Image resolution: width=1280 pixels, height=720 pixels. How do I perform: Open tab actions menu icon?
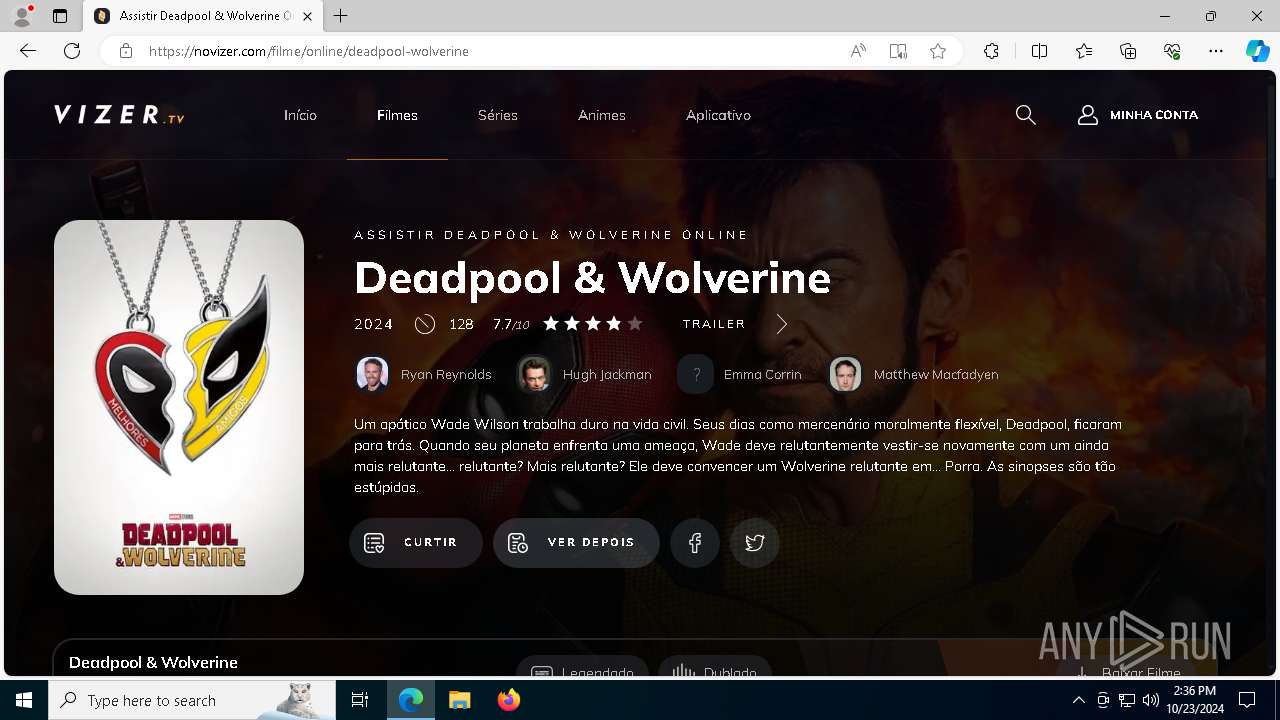[60, 16]
